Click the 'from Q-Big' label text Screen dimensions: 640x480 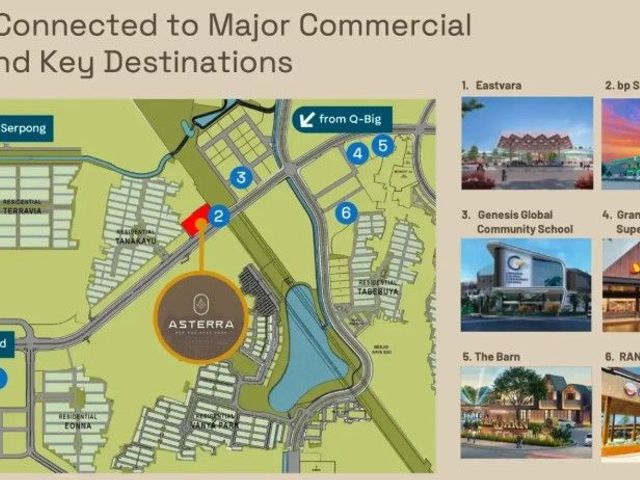350,119
